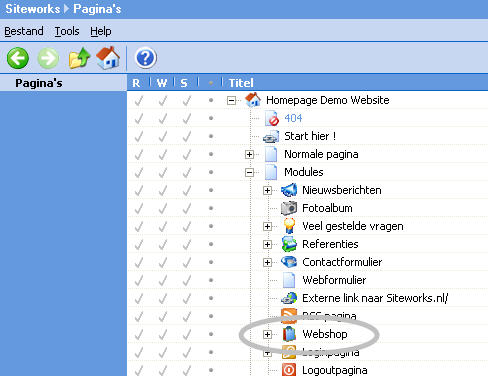Screen dimensions: 488x376
Task: Click the Normale pagina document icon
Action: pos(271,154)
